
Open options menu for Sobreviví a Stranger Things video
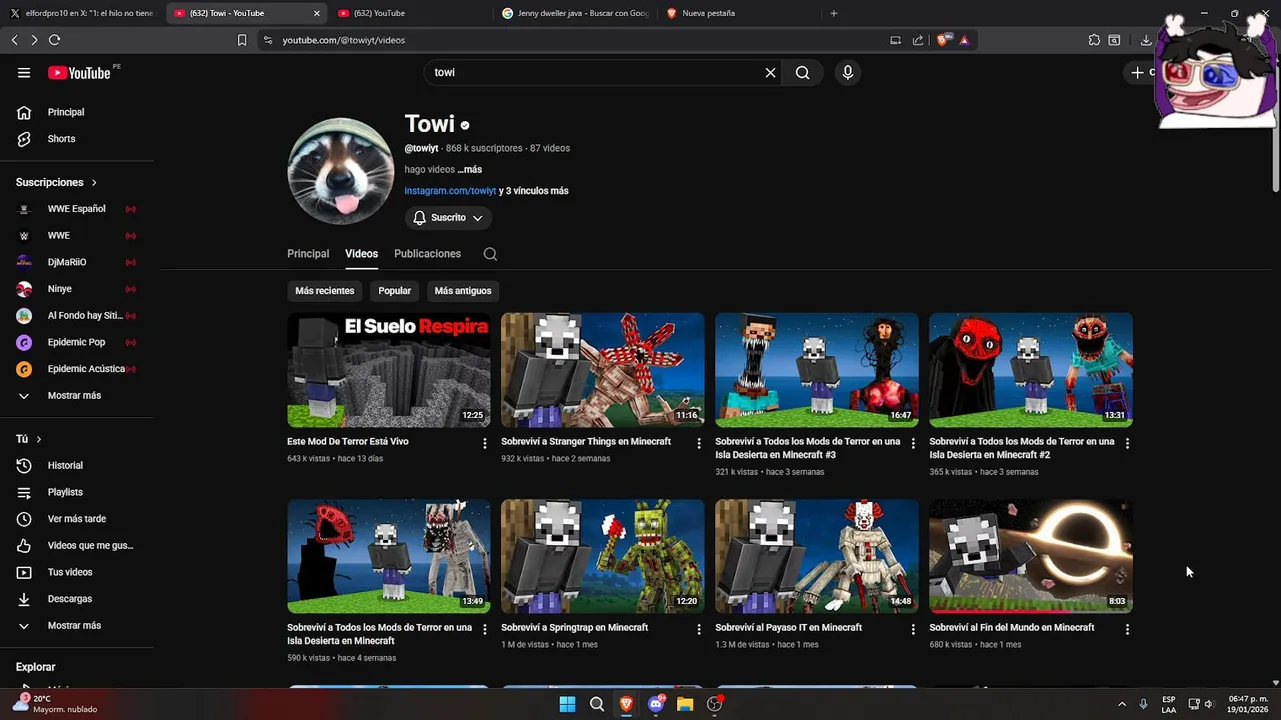pos(699,443)
